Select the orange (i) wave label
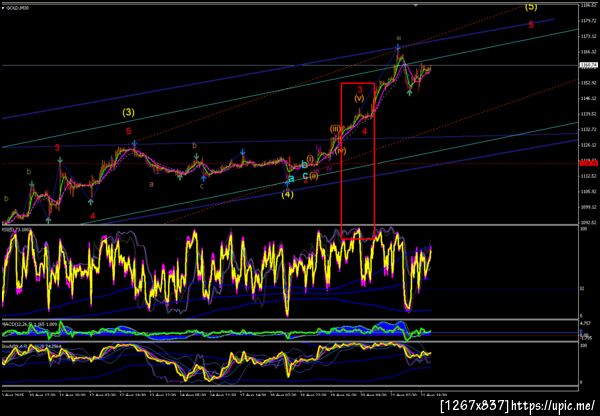Image resolution: width=600 pixels, height=416 pixels. 310,158
